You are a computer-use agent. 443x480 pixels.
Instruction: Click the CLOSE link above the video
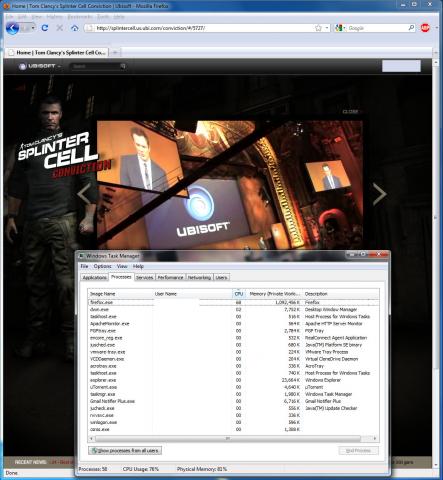[x=350, y=112]
